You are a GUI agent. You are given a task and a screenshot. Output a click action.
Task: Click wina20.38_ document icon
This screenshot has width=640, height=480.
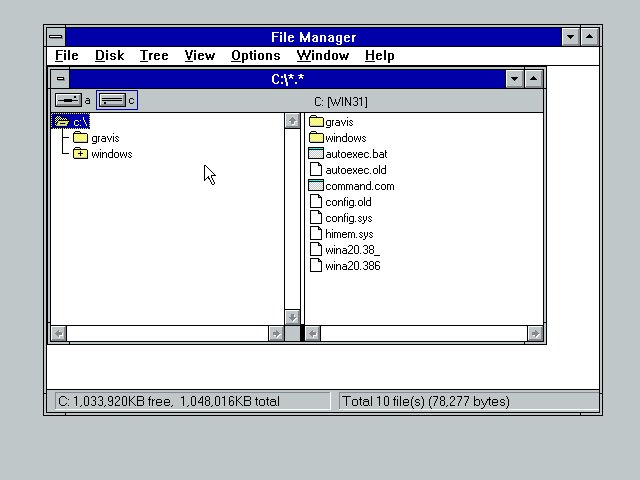[316, 249]
